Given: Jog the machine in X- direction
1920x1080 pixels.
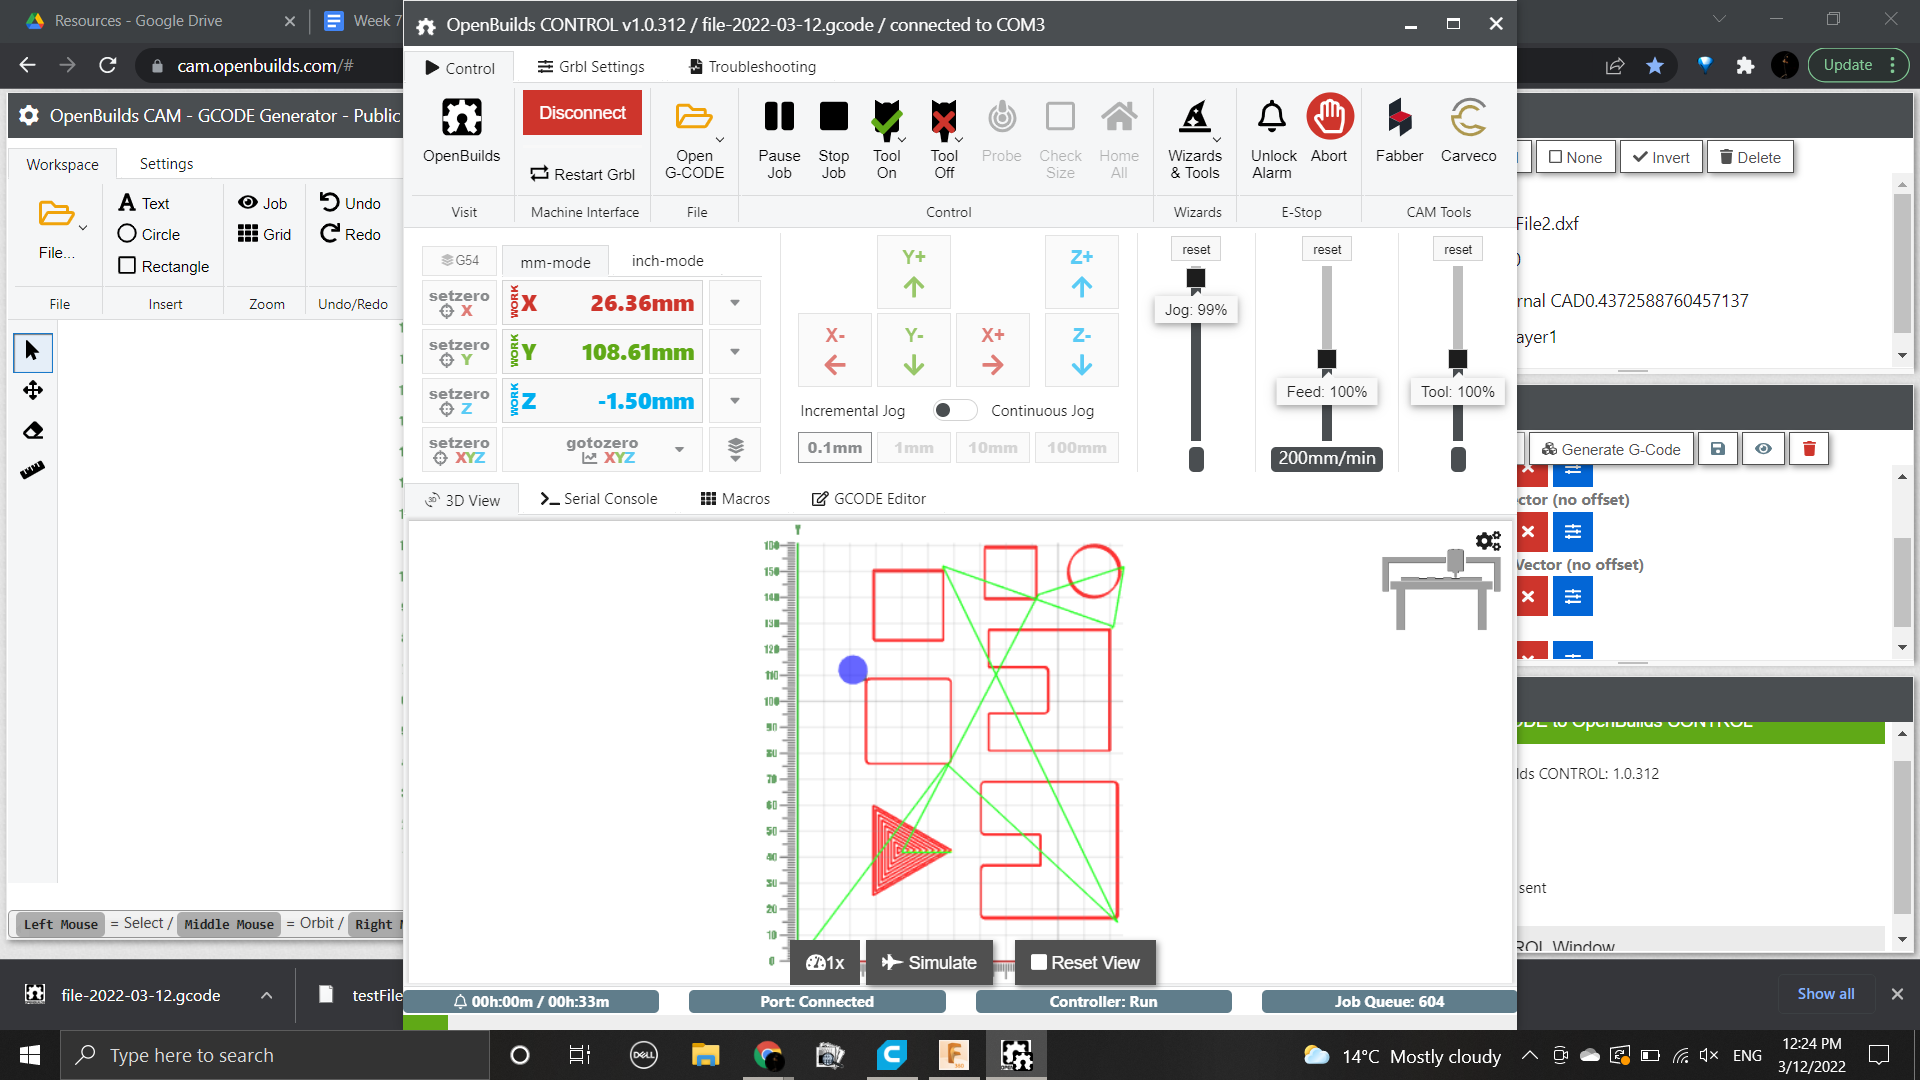Looking at the screenshot, I should 835,350.
